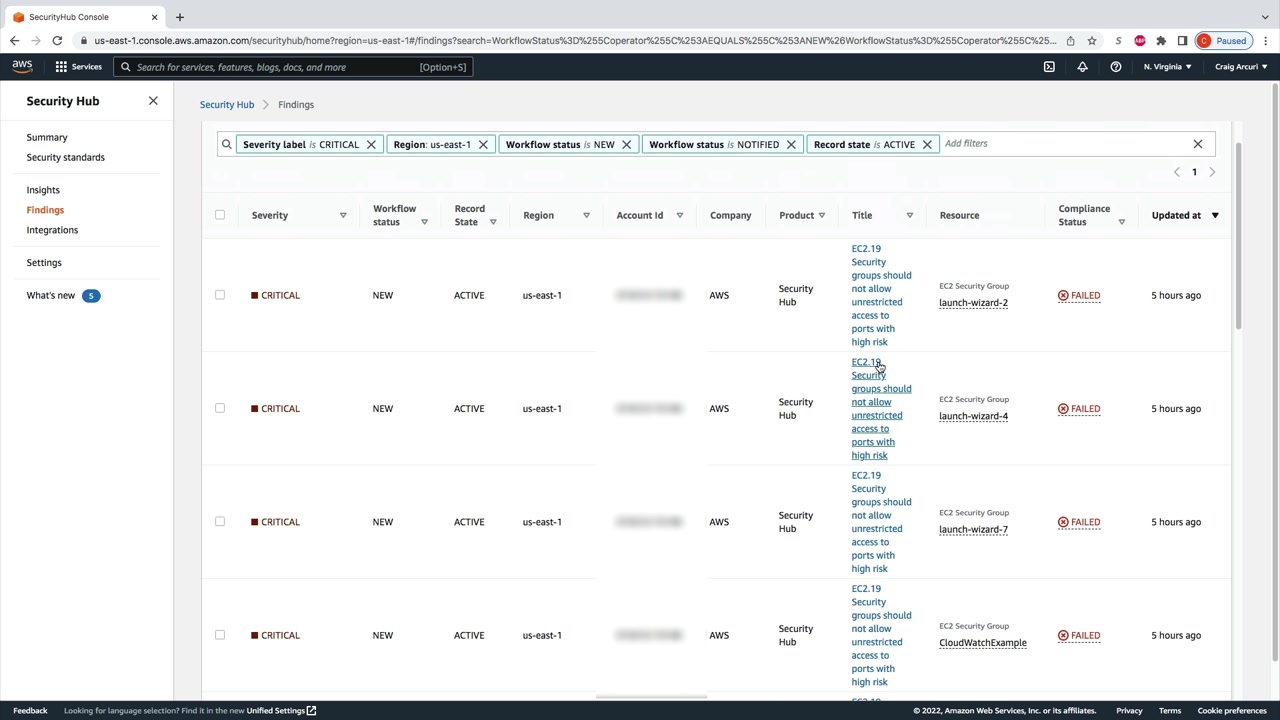Image resolution: width=1280 pixels, height=720 pixels.
Task: Open the N. Virginia region selector
Action: [1167, 67]
